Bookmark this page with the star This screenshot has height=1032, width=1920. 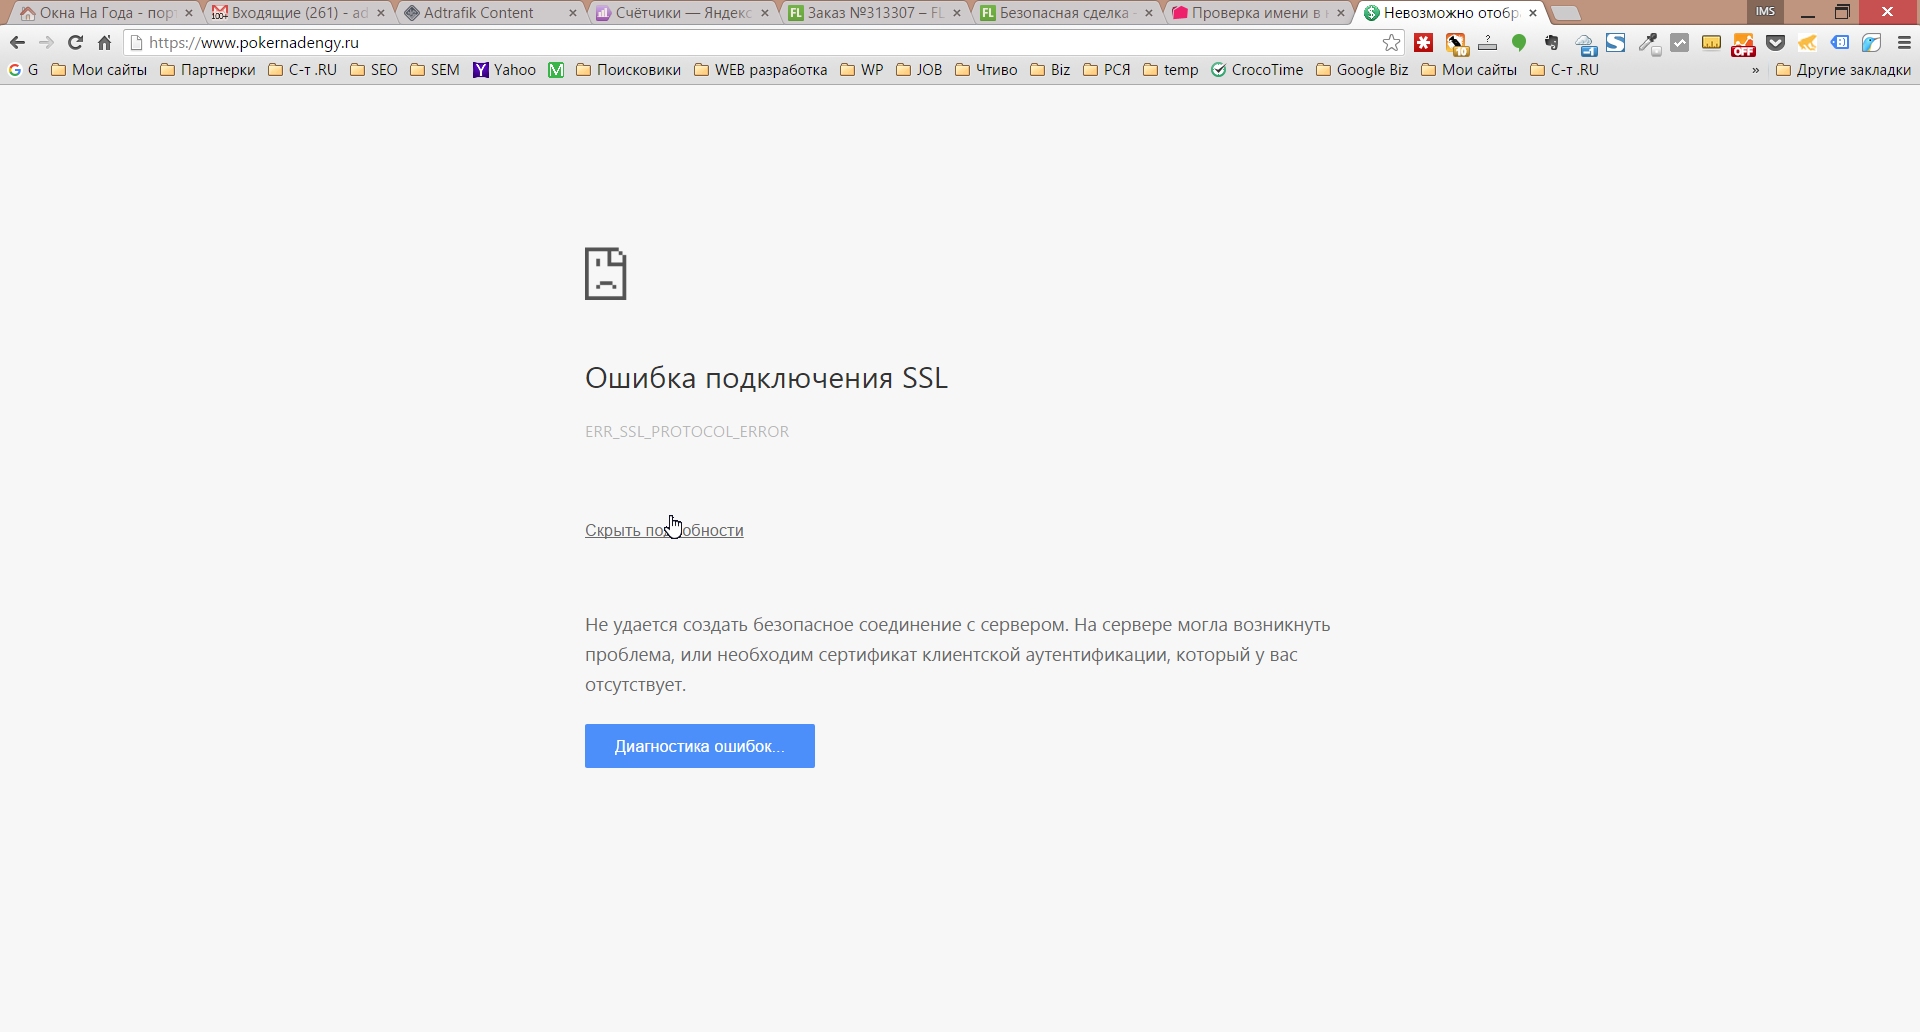[x=1391, y=43]
